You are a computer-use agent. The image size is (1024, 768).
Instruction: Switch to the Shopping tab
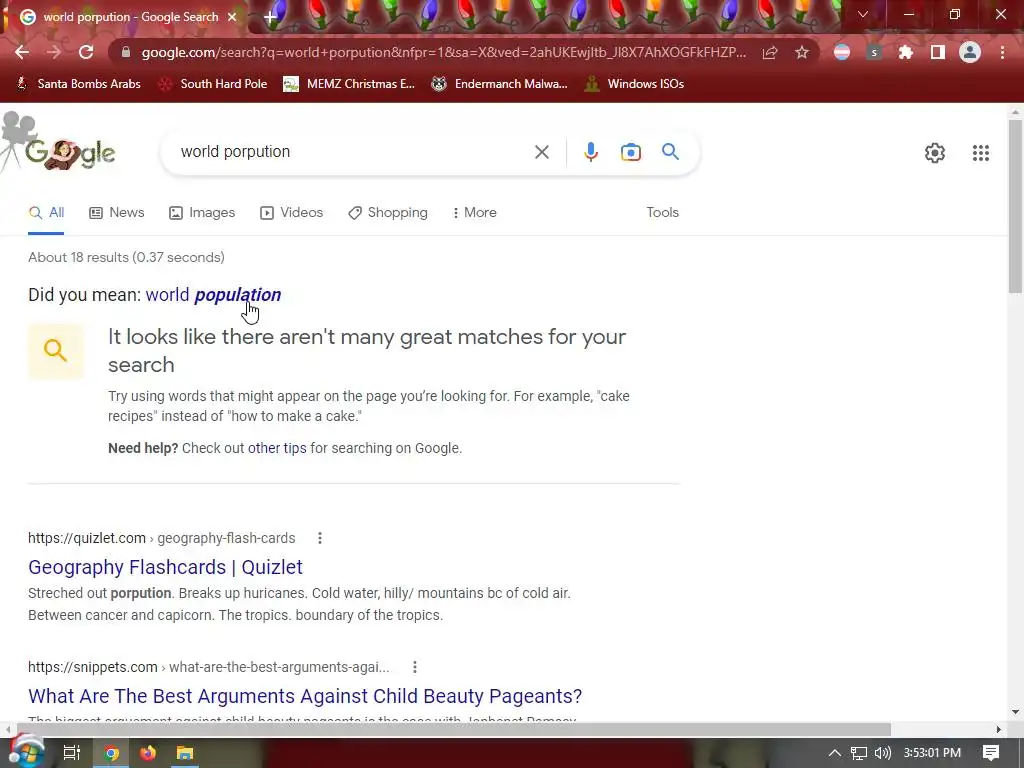coord(388,212)
